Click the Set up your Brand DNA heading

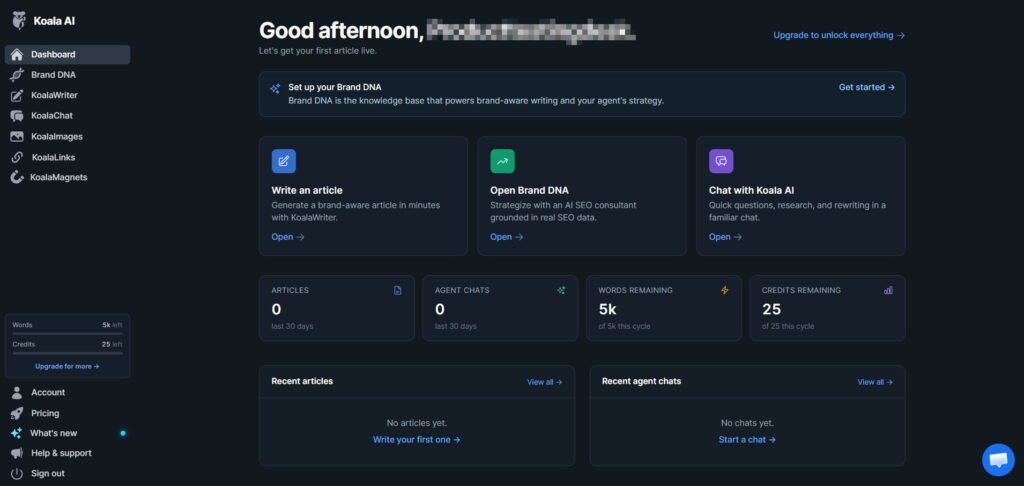click(x=335, y=88)
